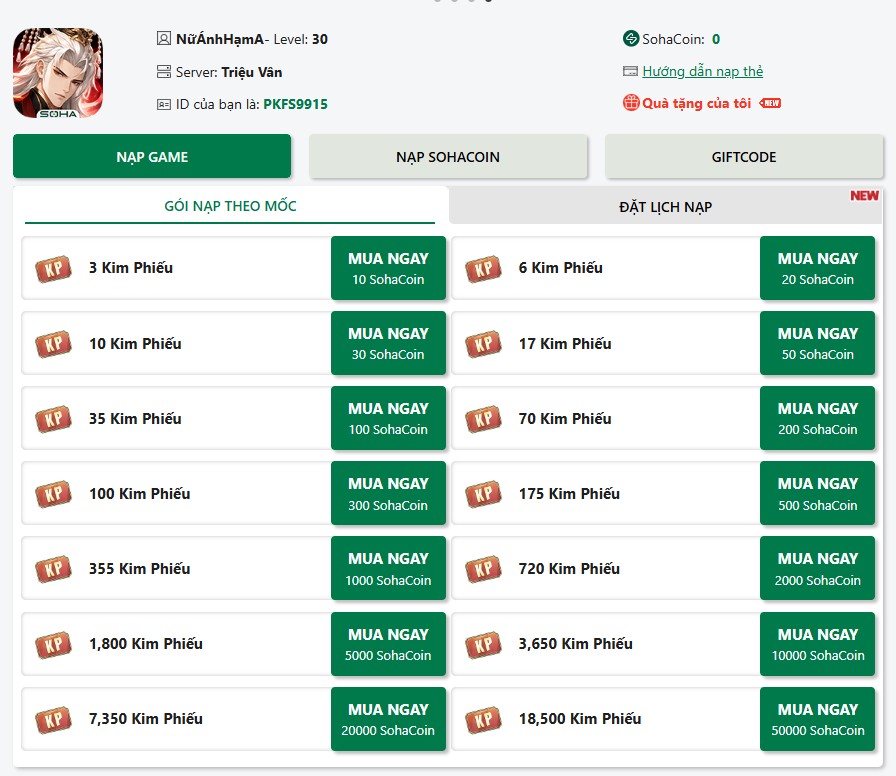Click the KP ticket icon for 17 Kim Phiếu
This screenshot has height=776, width=896.
[483, 343]
